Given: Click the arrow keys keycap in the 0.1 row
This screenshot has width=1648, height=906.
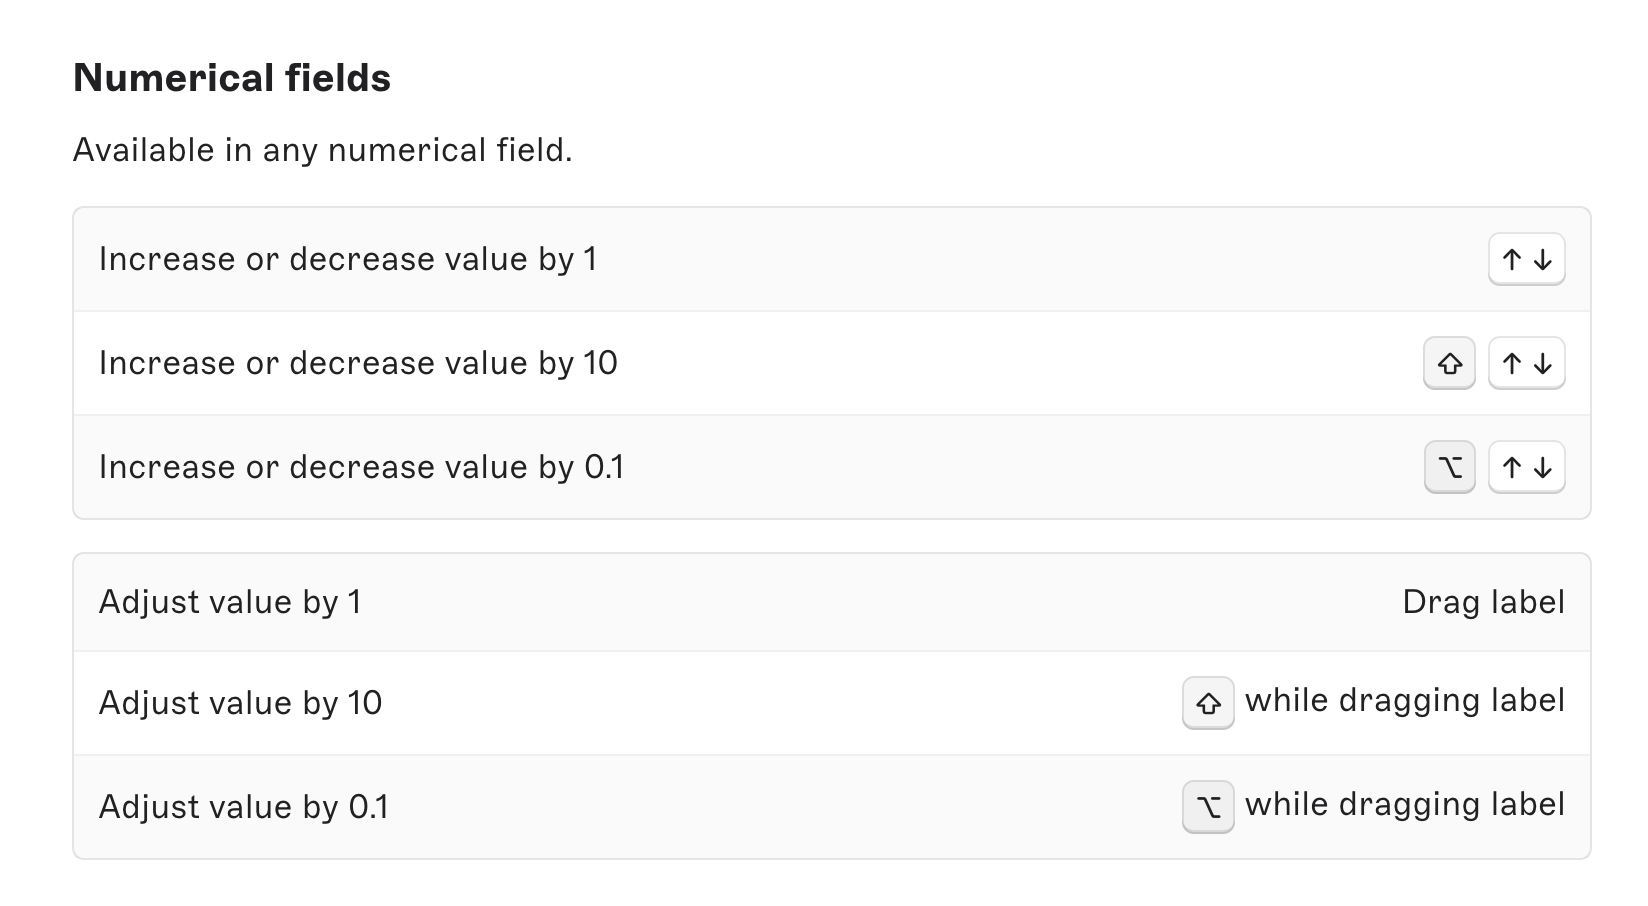Looking at the screenshot, I should point(1527,467).
